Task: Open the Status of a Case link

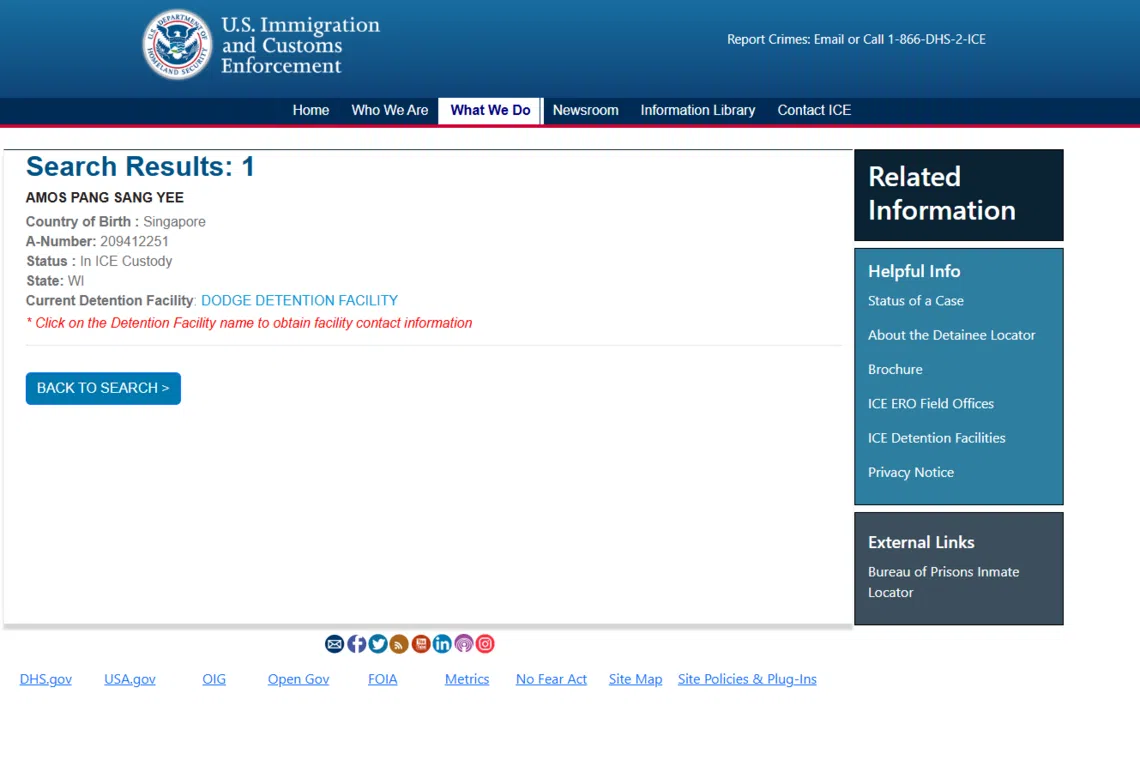Action: coord(915,300)
